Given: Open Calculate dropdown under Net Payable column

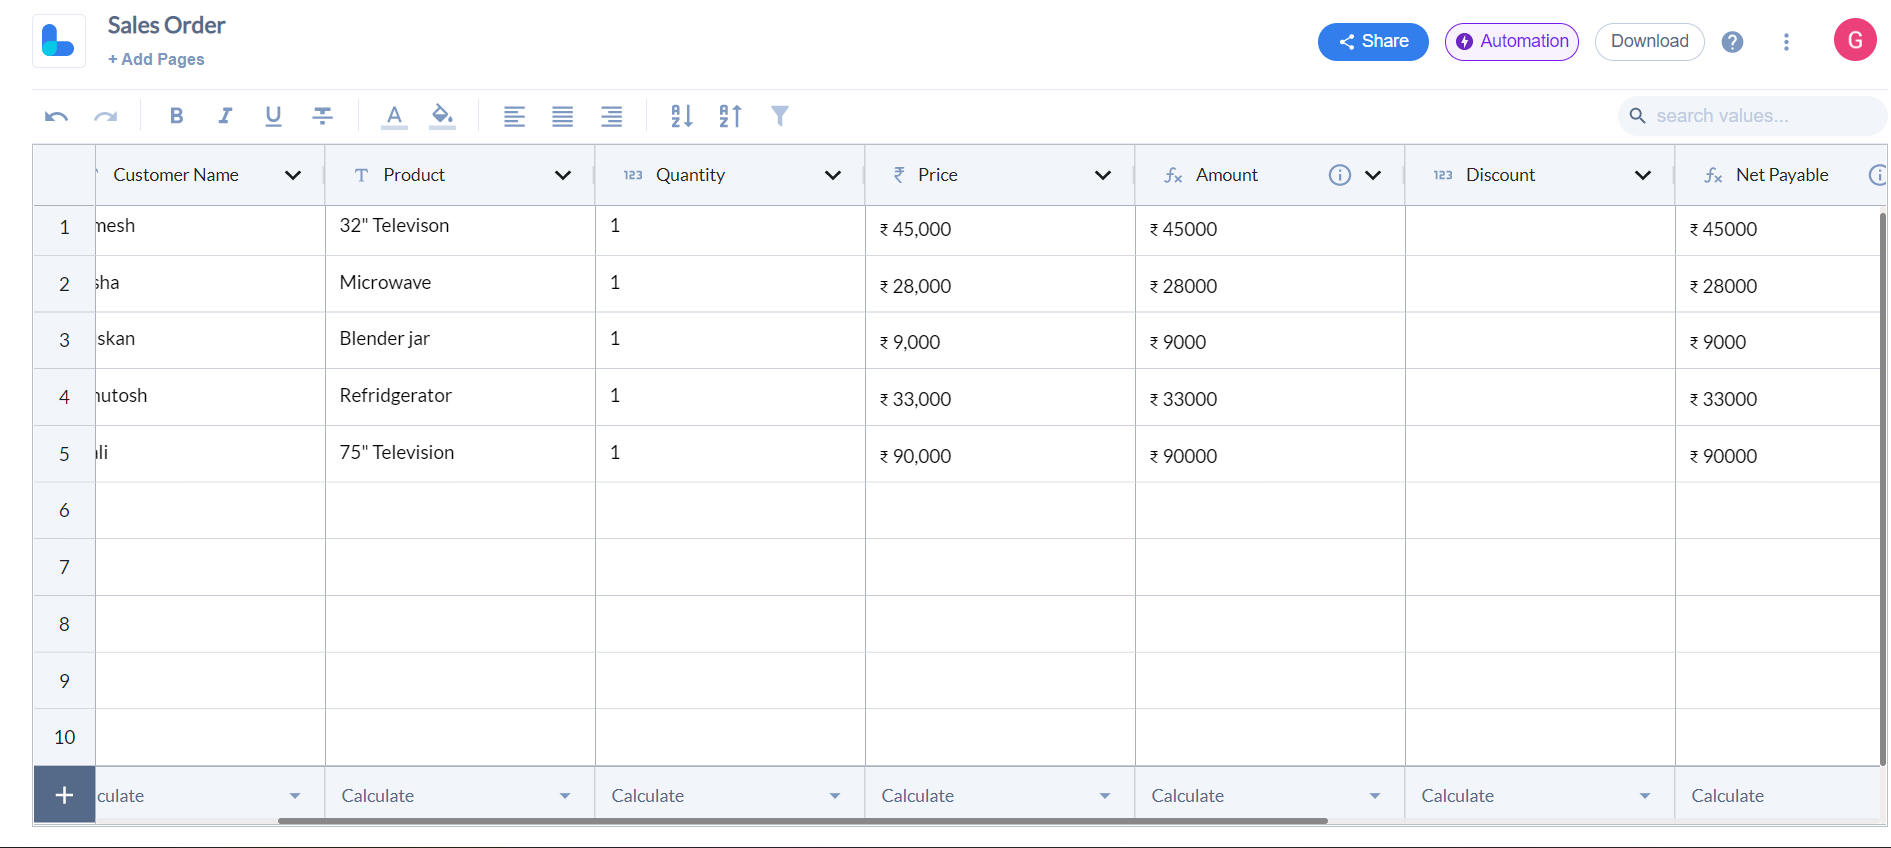Looking at the screenshot, I should [x=1780, y=796].
